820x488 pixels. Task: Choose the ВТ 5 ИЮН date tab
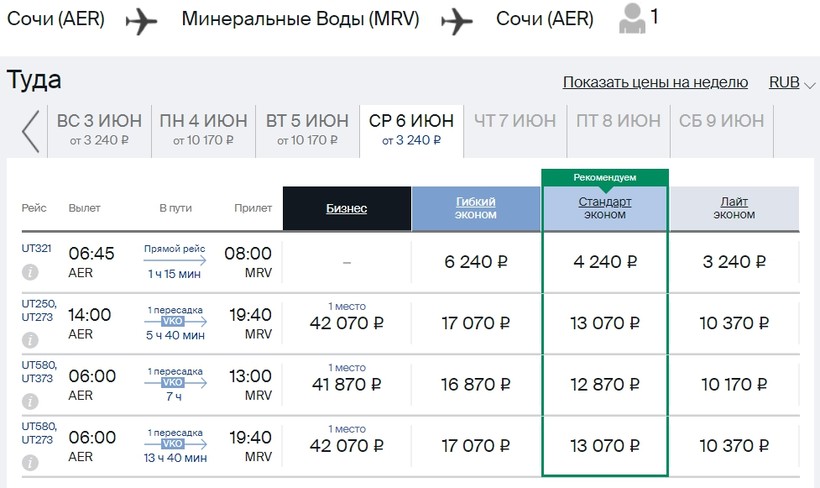pyautogui.click(x=308, y=129)
